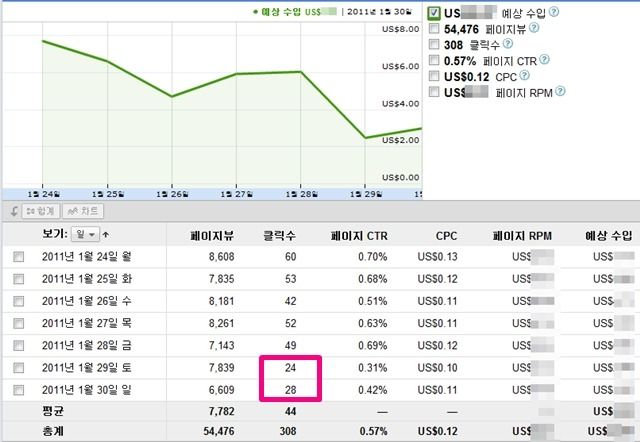Viewport: 640px width, 442px height.
Task: Check the 54,476 페이지뷰 metric checkbox
Action: click(x=434, y=29)
